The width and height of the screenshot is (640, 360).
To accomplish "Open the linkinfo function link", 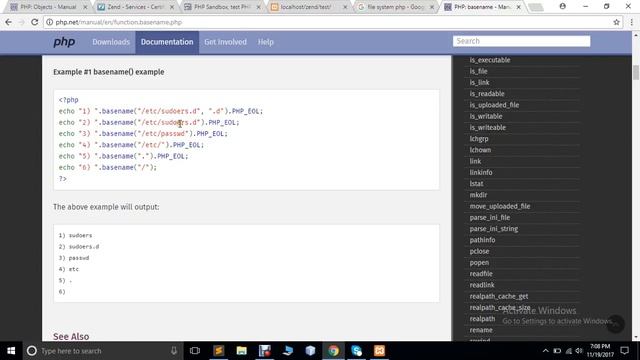I will (x=481, y=172).
